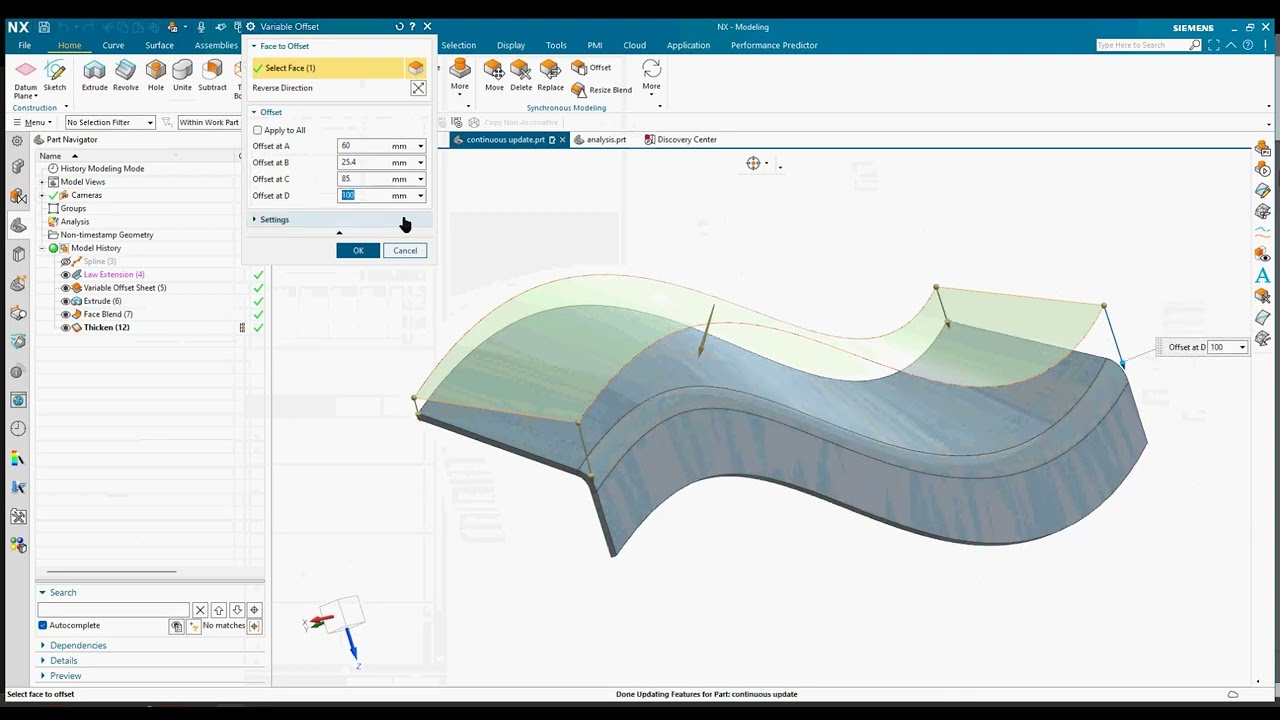Click the Resize Blend tool
The height and width of the screenshot is (720, 1280).
tap(601, 90)
